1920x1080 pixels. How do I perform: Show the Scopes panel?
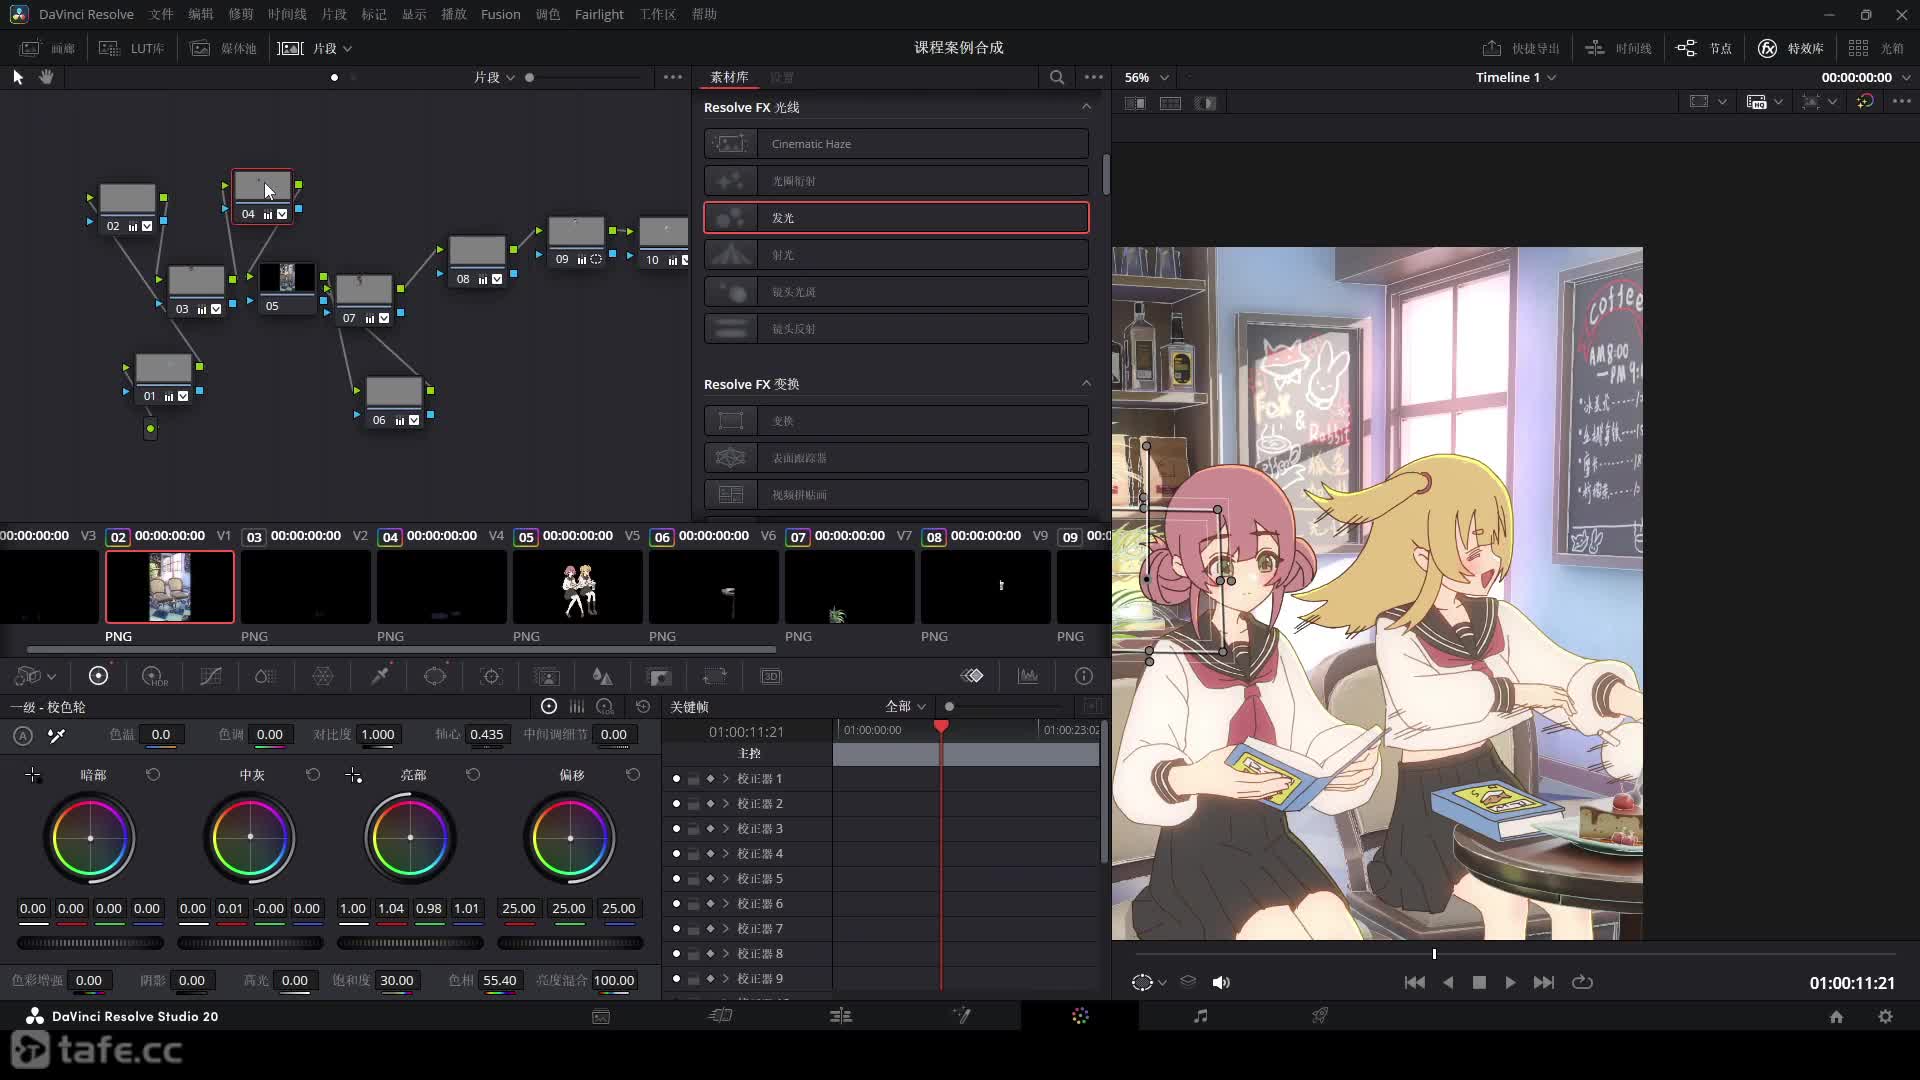[x=1028, y=677]
